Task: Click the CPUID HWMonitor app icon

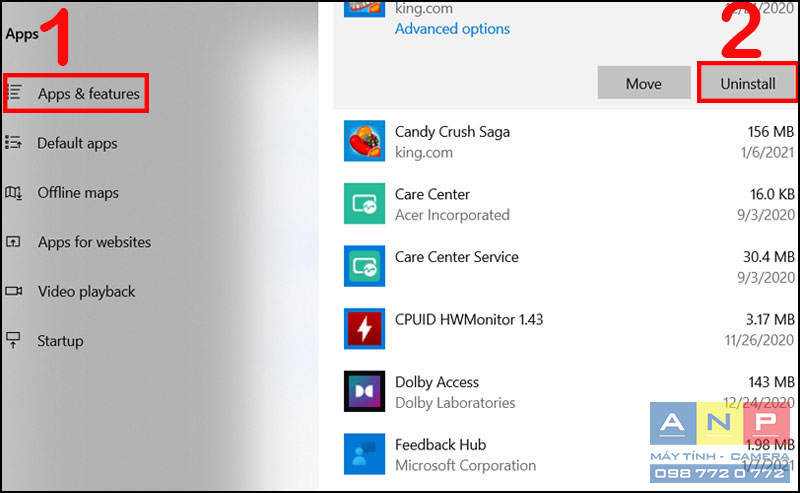Action: pyautogui.click(x=364, y=329)
